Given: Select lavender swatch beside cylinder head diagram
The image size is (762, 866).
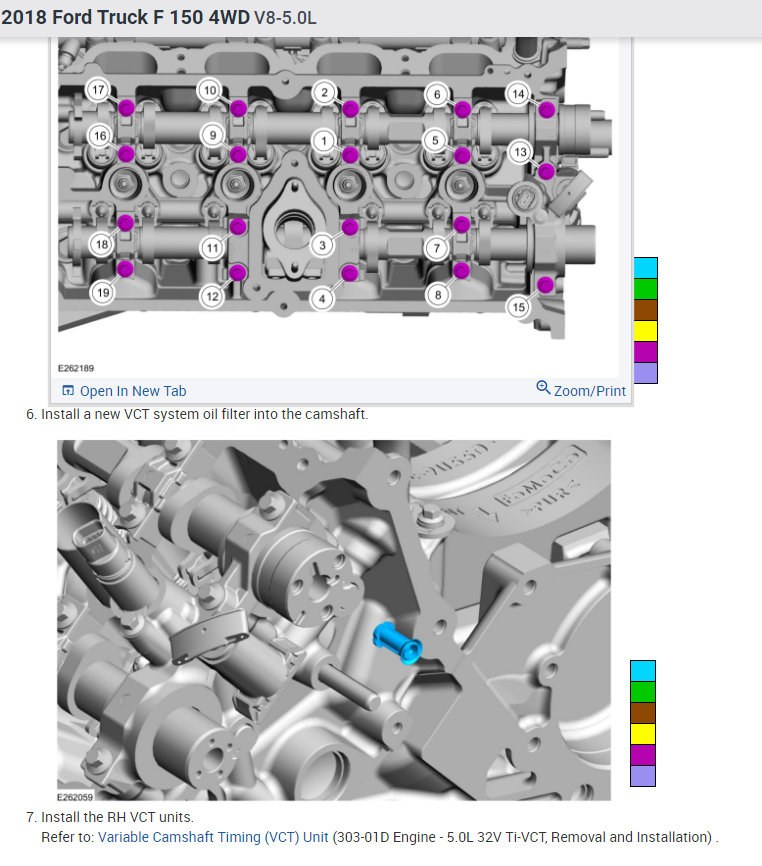Looking at the screenshot, I should coord(645,373).
